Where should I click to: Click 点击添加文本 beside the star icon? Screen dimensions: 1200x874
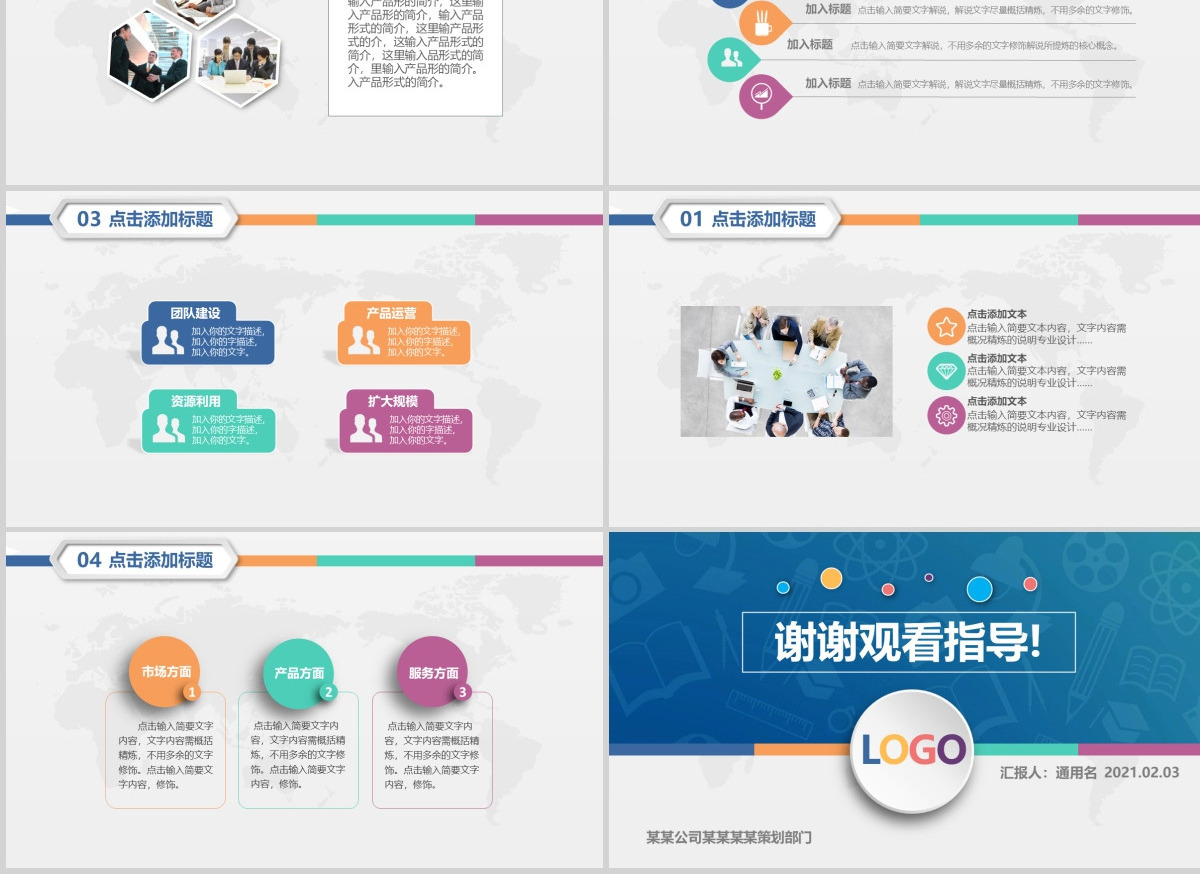pyautogui.click(x=996, y=314)
